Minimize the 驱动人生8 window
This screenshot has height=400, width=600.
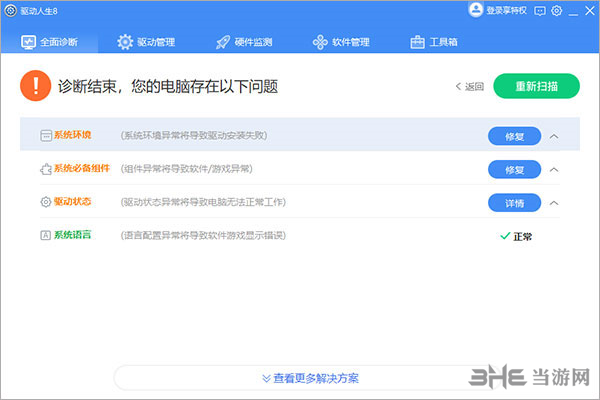pyautogui.click(x=573, y=14)
